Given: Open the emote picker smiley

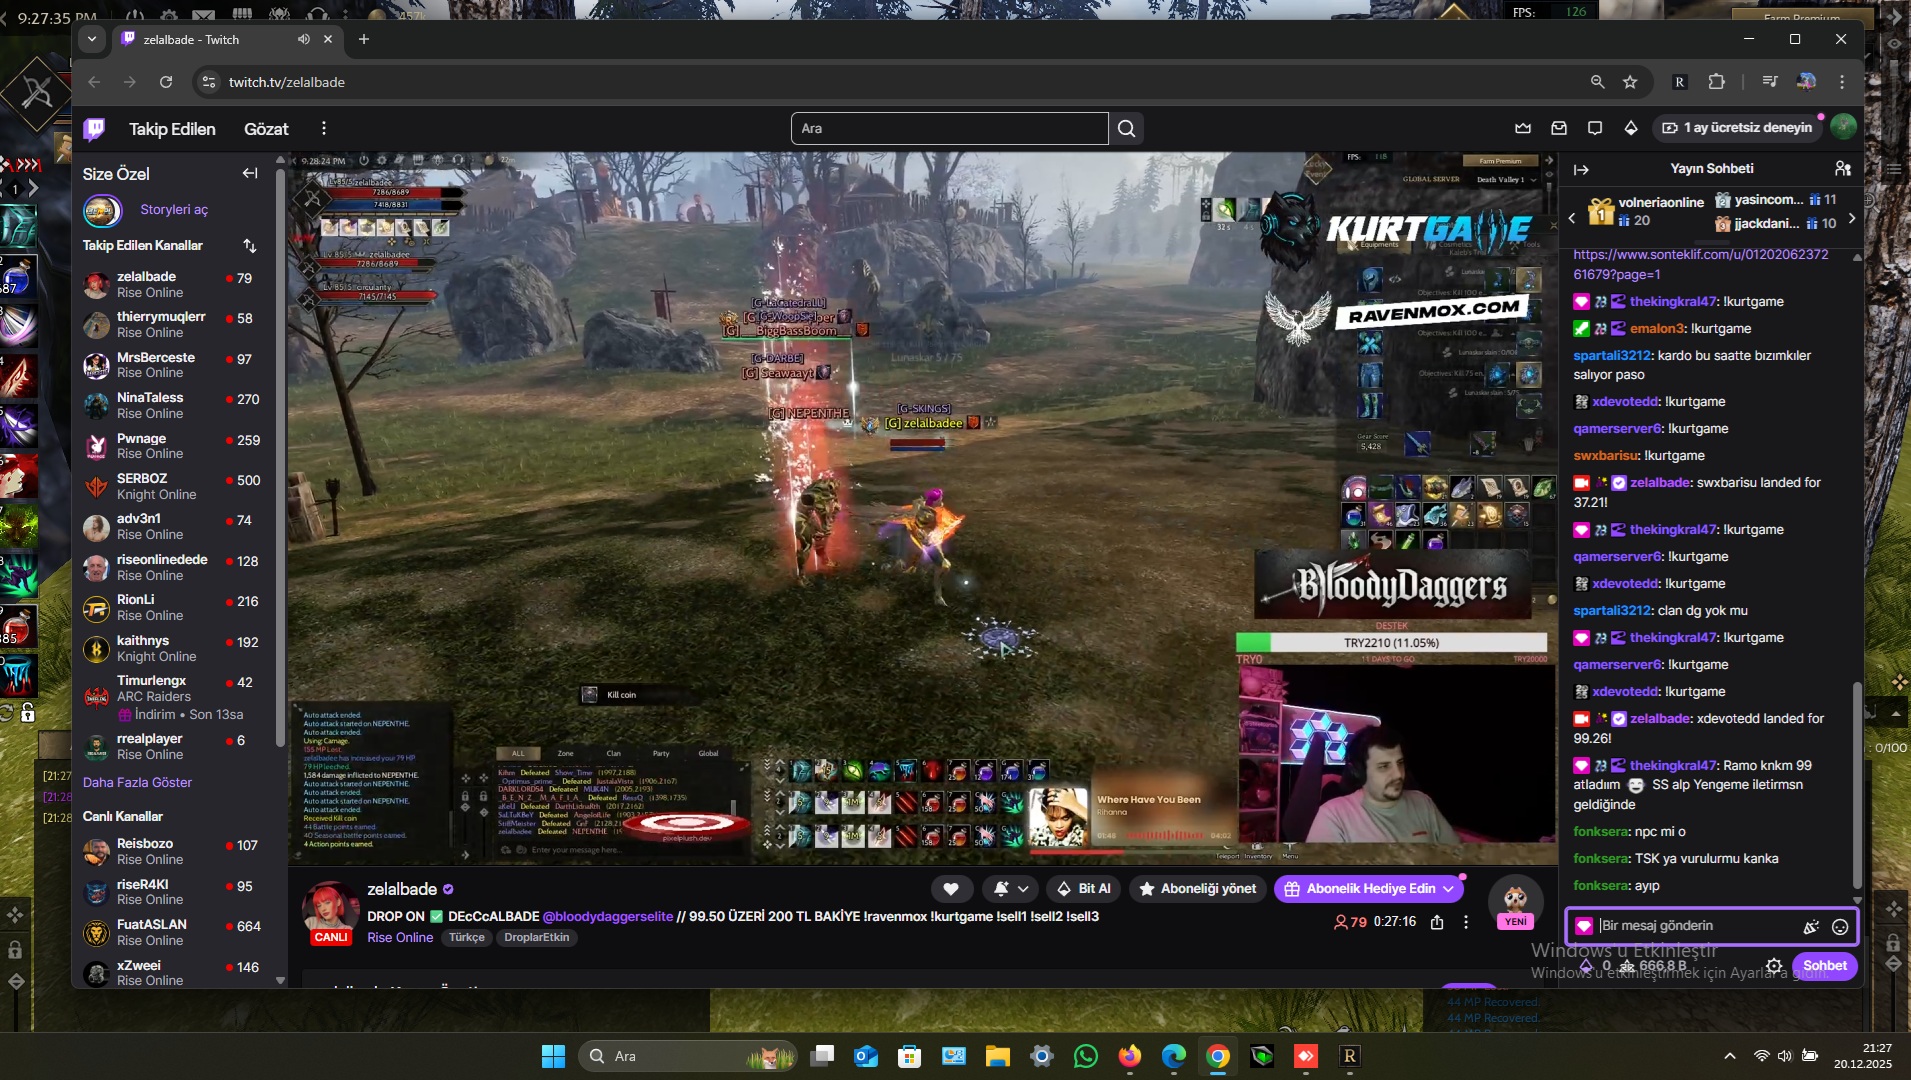Looking at the screenshot, I should (1840, 926).
